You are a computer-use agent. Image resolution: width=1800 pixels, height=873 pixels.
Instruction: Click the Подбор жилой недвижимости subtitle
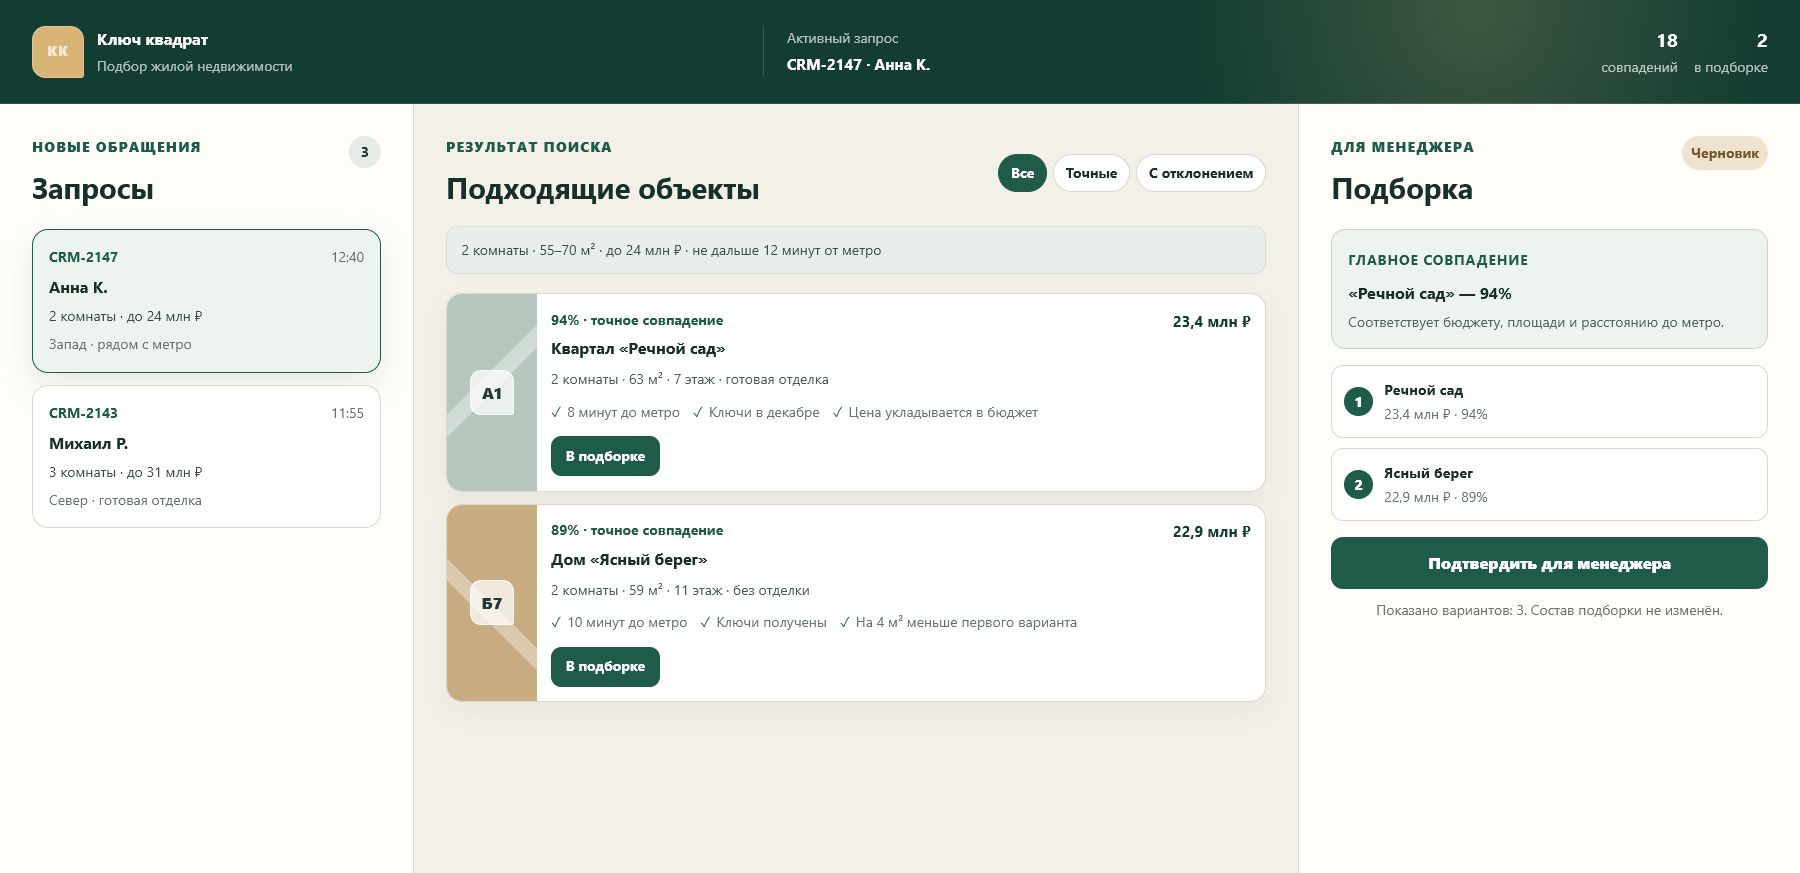pyautogui.click(x=195, y=66)
